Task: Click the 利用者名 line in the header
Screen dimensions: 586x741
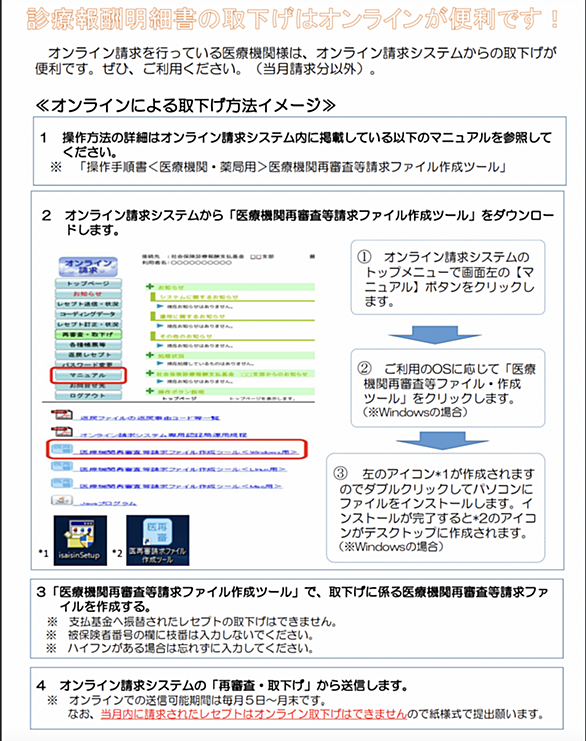Action: point(186,263)
